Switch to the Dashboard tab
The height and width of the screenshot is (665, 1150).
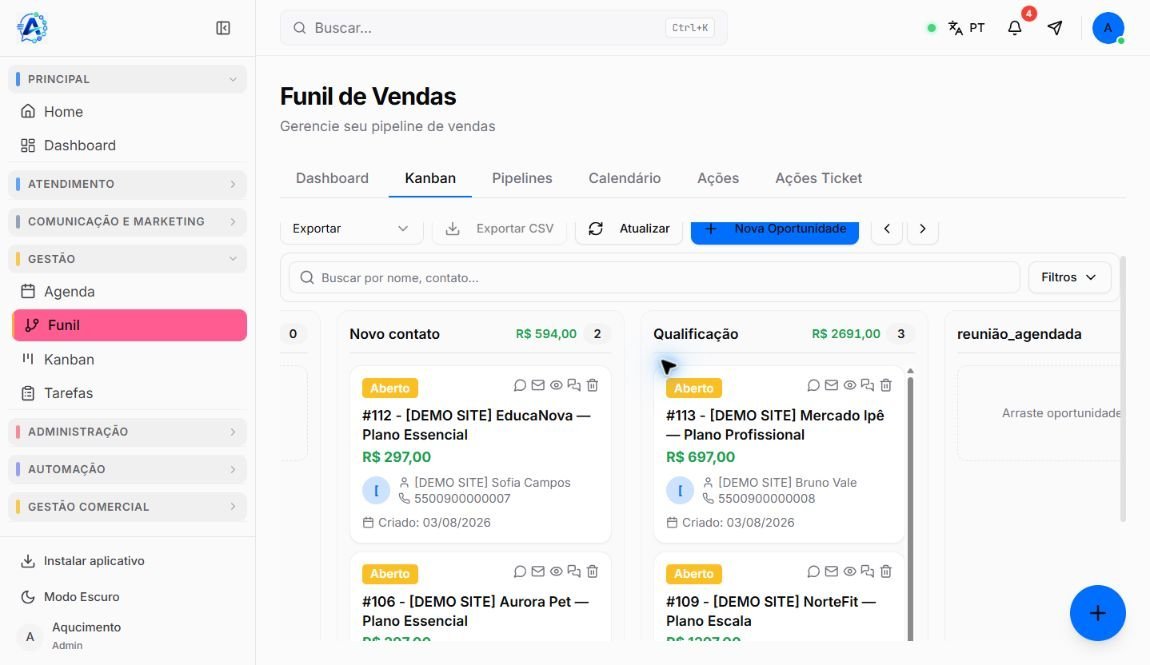point(332,178)
